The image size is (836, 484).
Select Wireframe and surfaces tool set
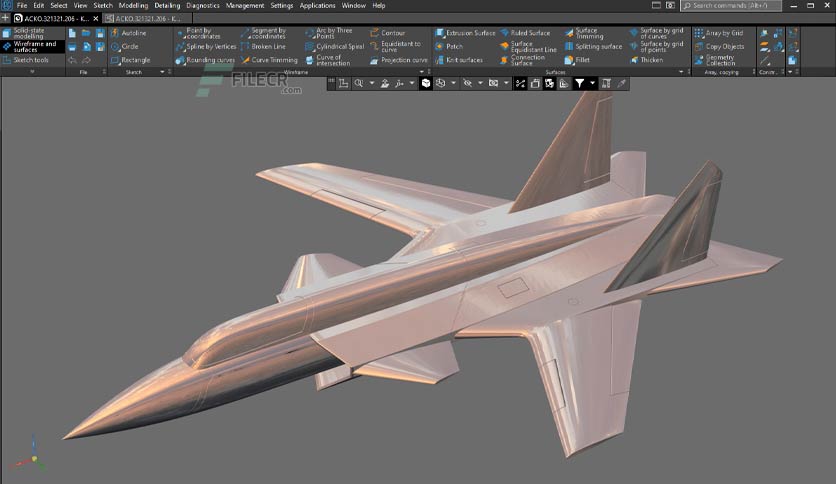coord(32,46)
